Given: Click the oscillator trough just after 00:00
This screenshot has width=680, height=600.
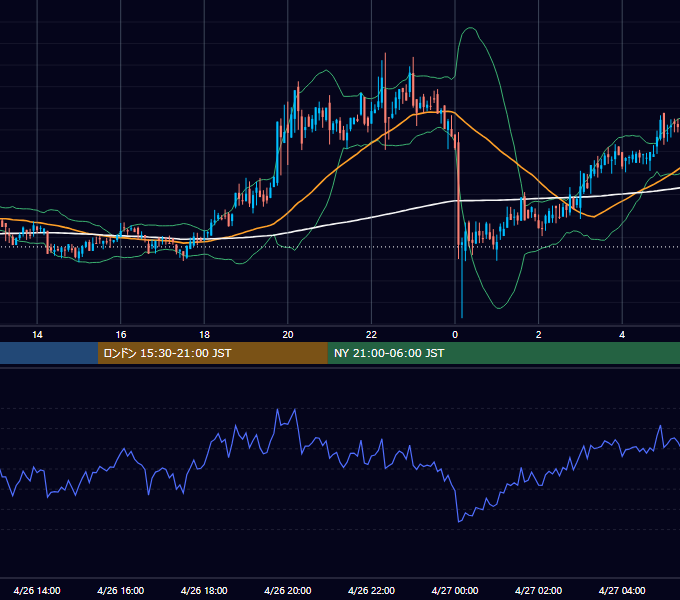Looking at the screenshot, I should click(459, 521).
